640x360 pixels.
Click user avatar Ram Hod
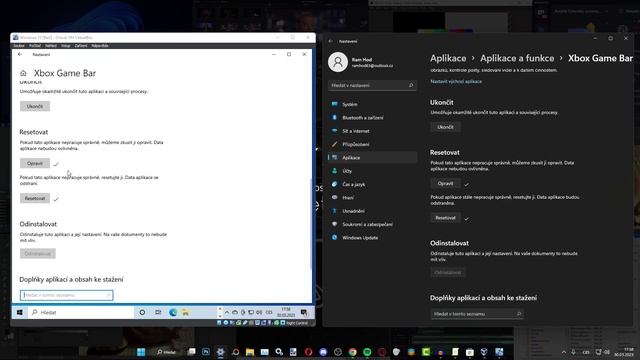[x=338, y=62]
